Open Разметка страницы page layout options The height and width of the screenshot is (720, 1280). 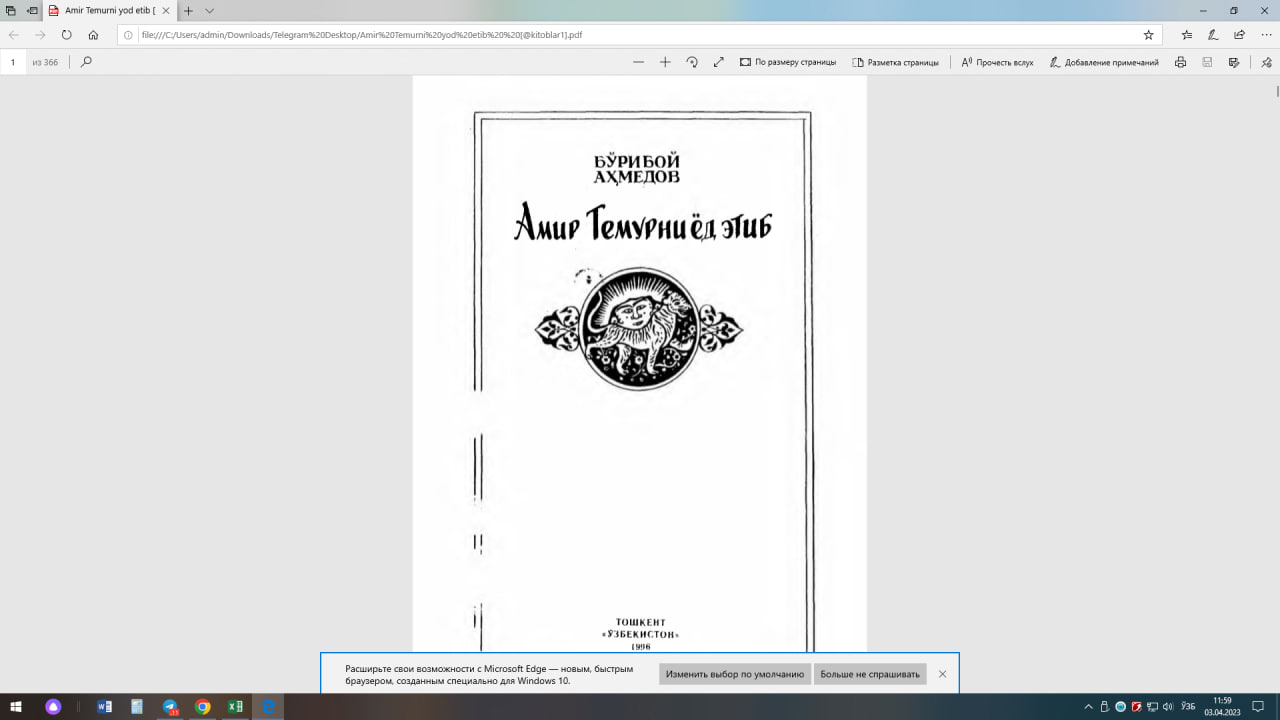[x=895, y=62]
